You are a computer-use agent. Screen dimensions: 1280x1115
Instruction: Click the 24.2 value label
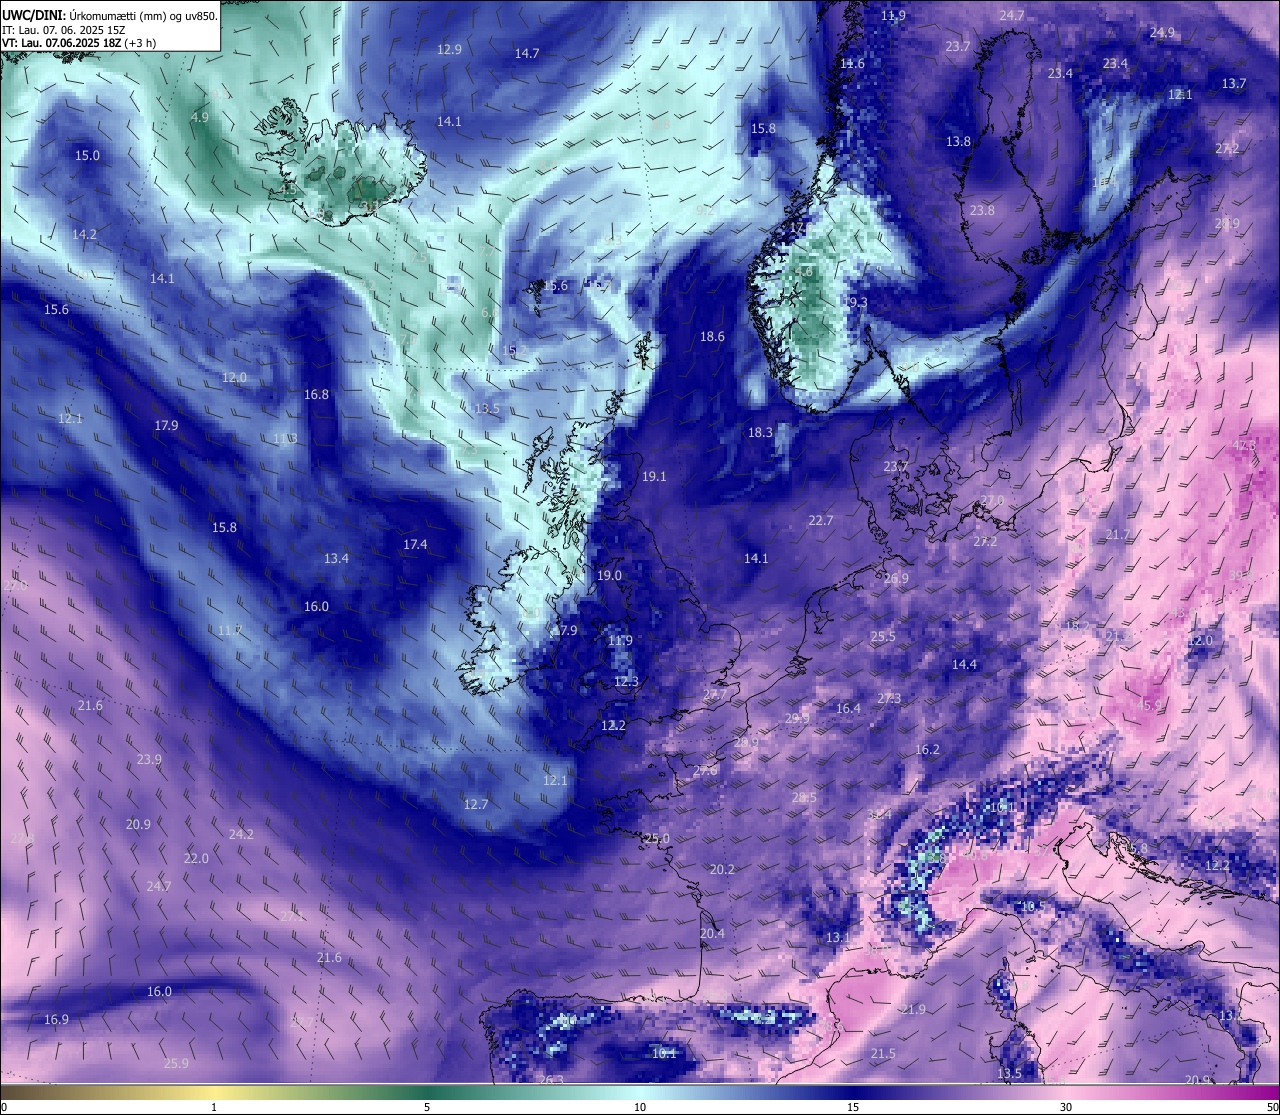click(x=241, y=834)
